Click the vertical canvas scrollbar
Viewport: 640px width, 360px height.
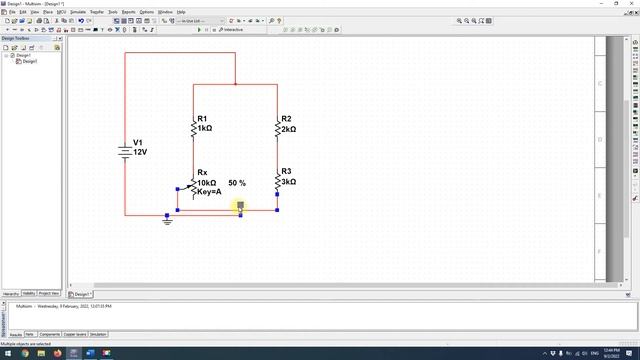tap(627, 168)
